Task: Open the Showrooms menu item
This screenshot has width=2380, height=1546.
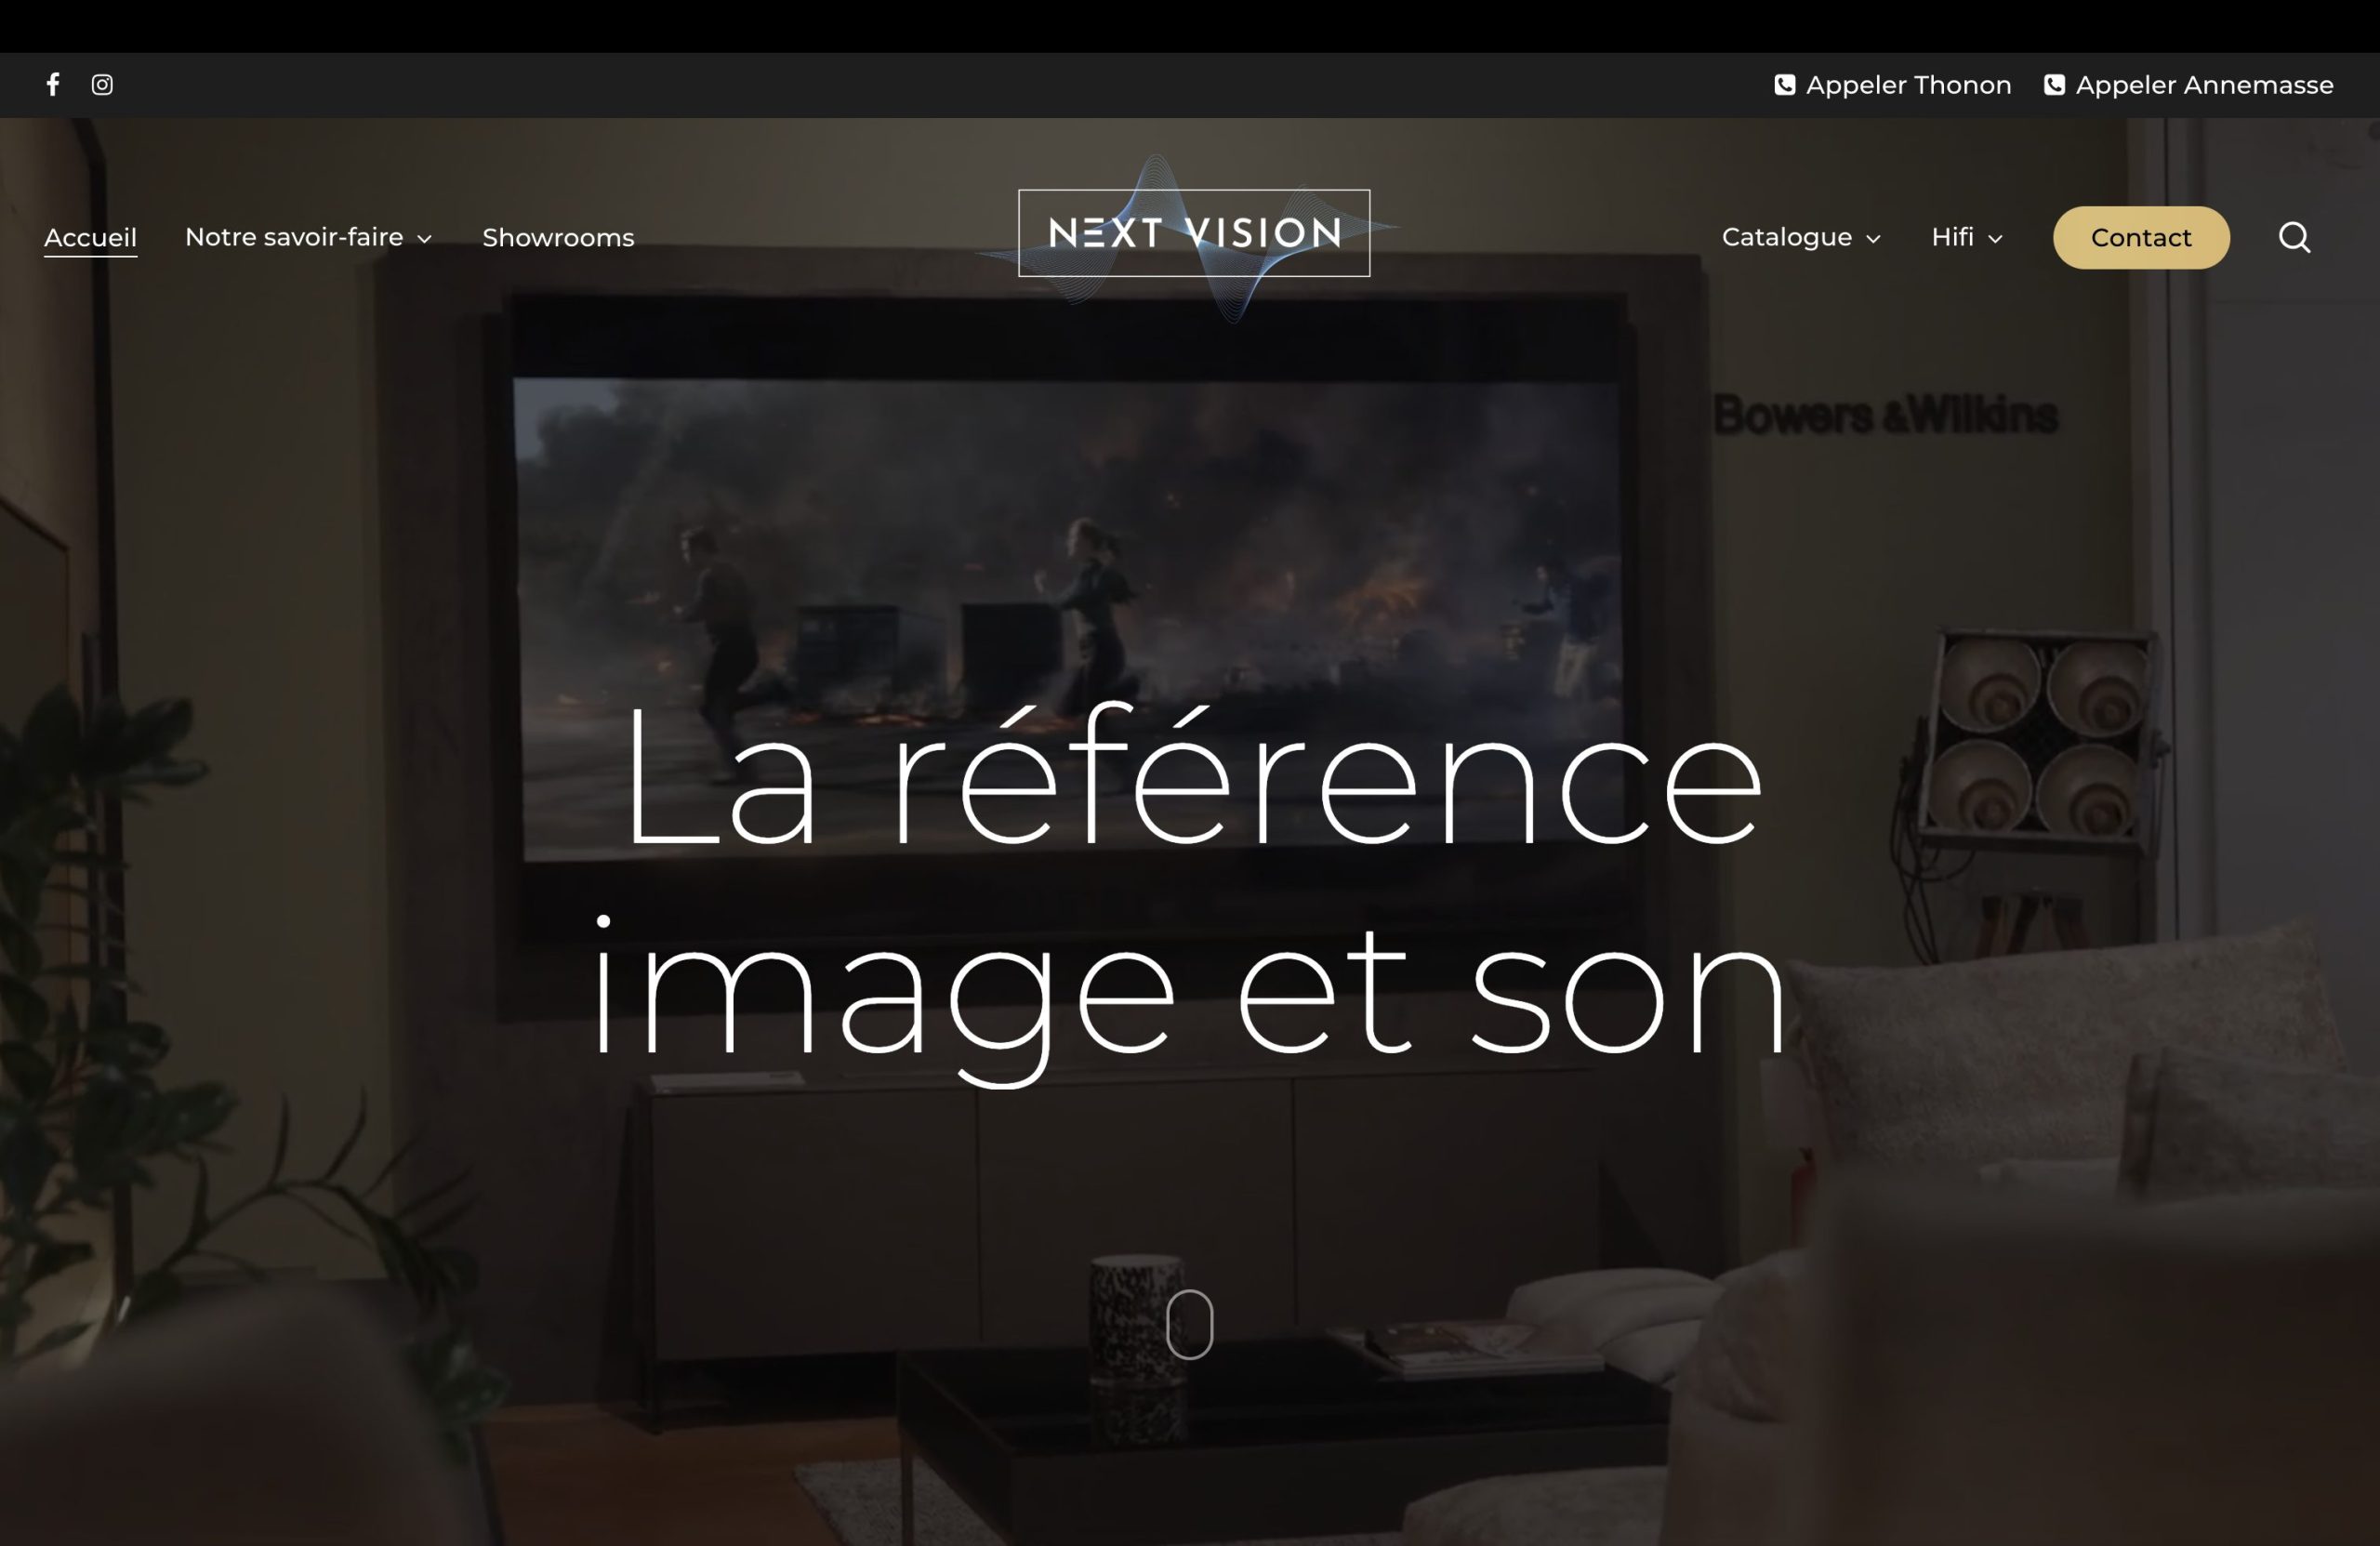Action: pos(558,238)
